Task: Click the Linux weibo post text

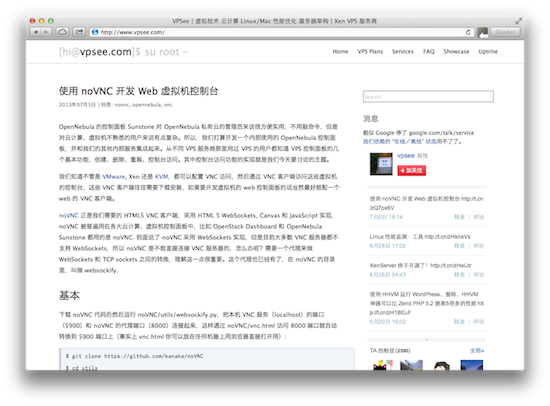Action: coord(420,237)
